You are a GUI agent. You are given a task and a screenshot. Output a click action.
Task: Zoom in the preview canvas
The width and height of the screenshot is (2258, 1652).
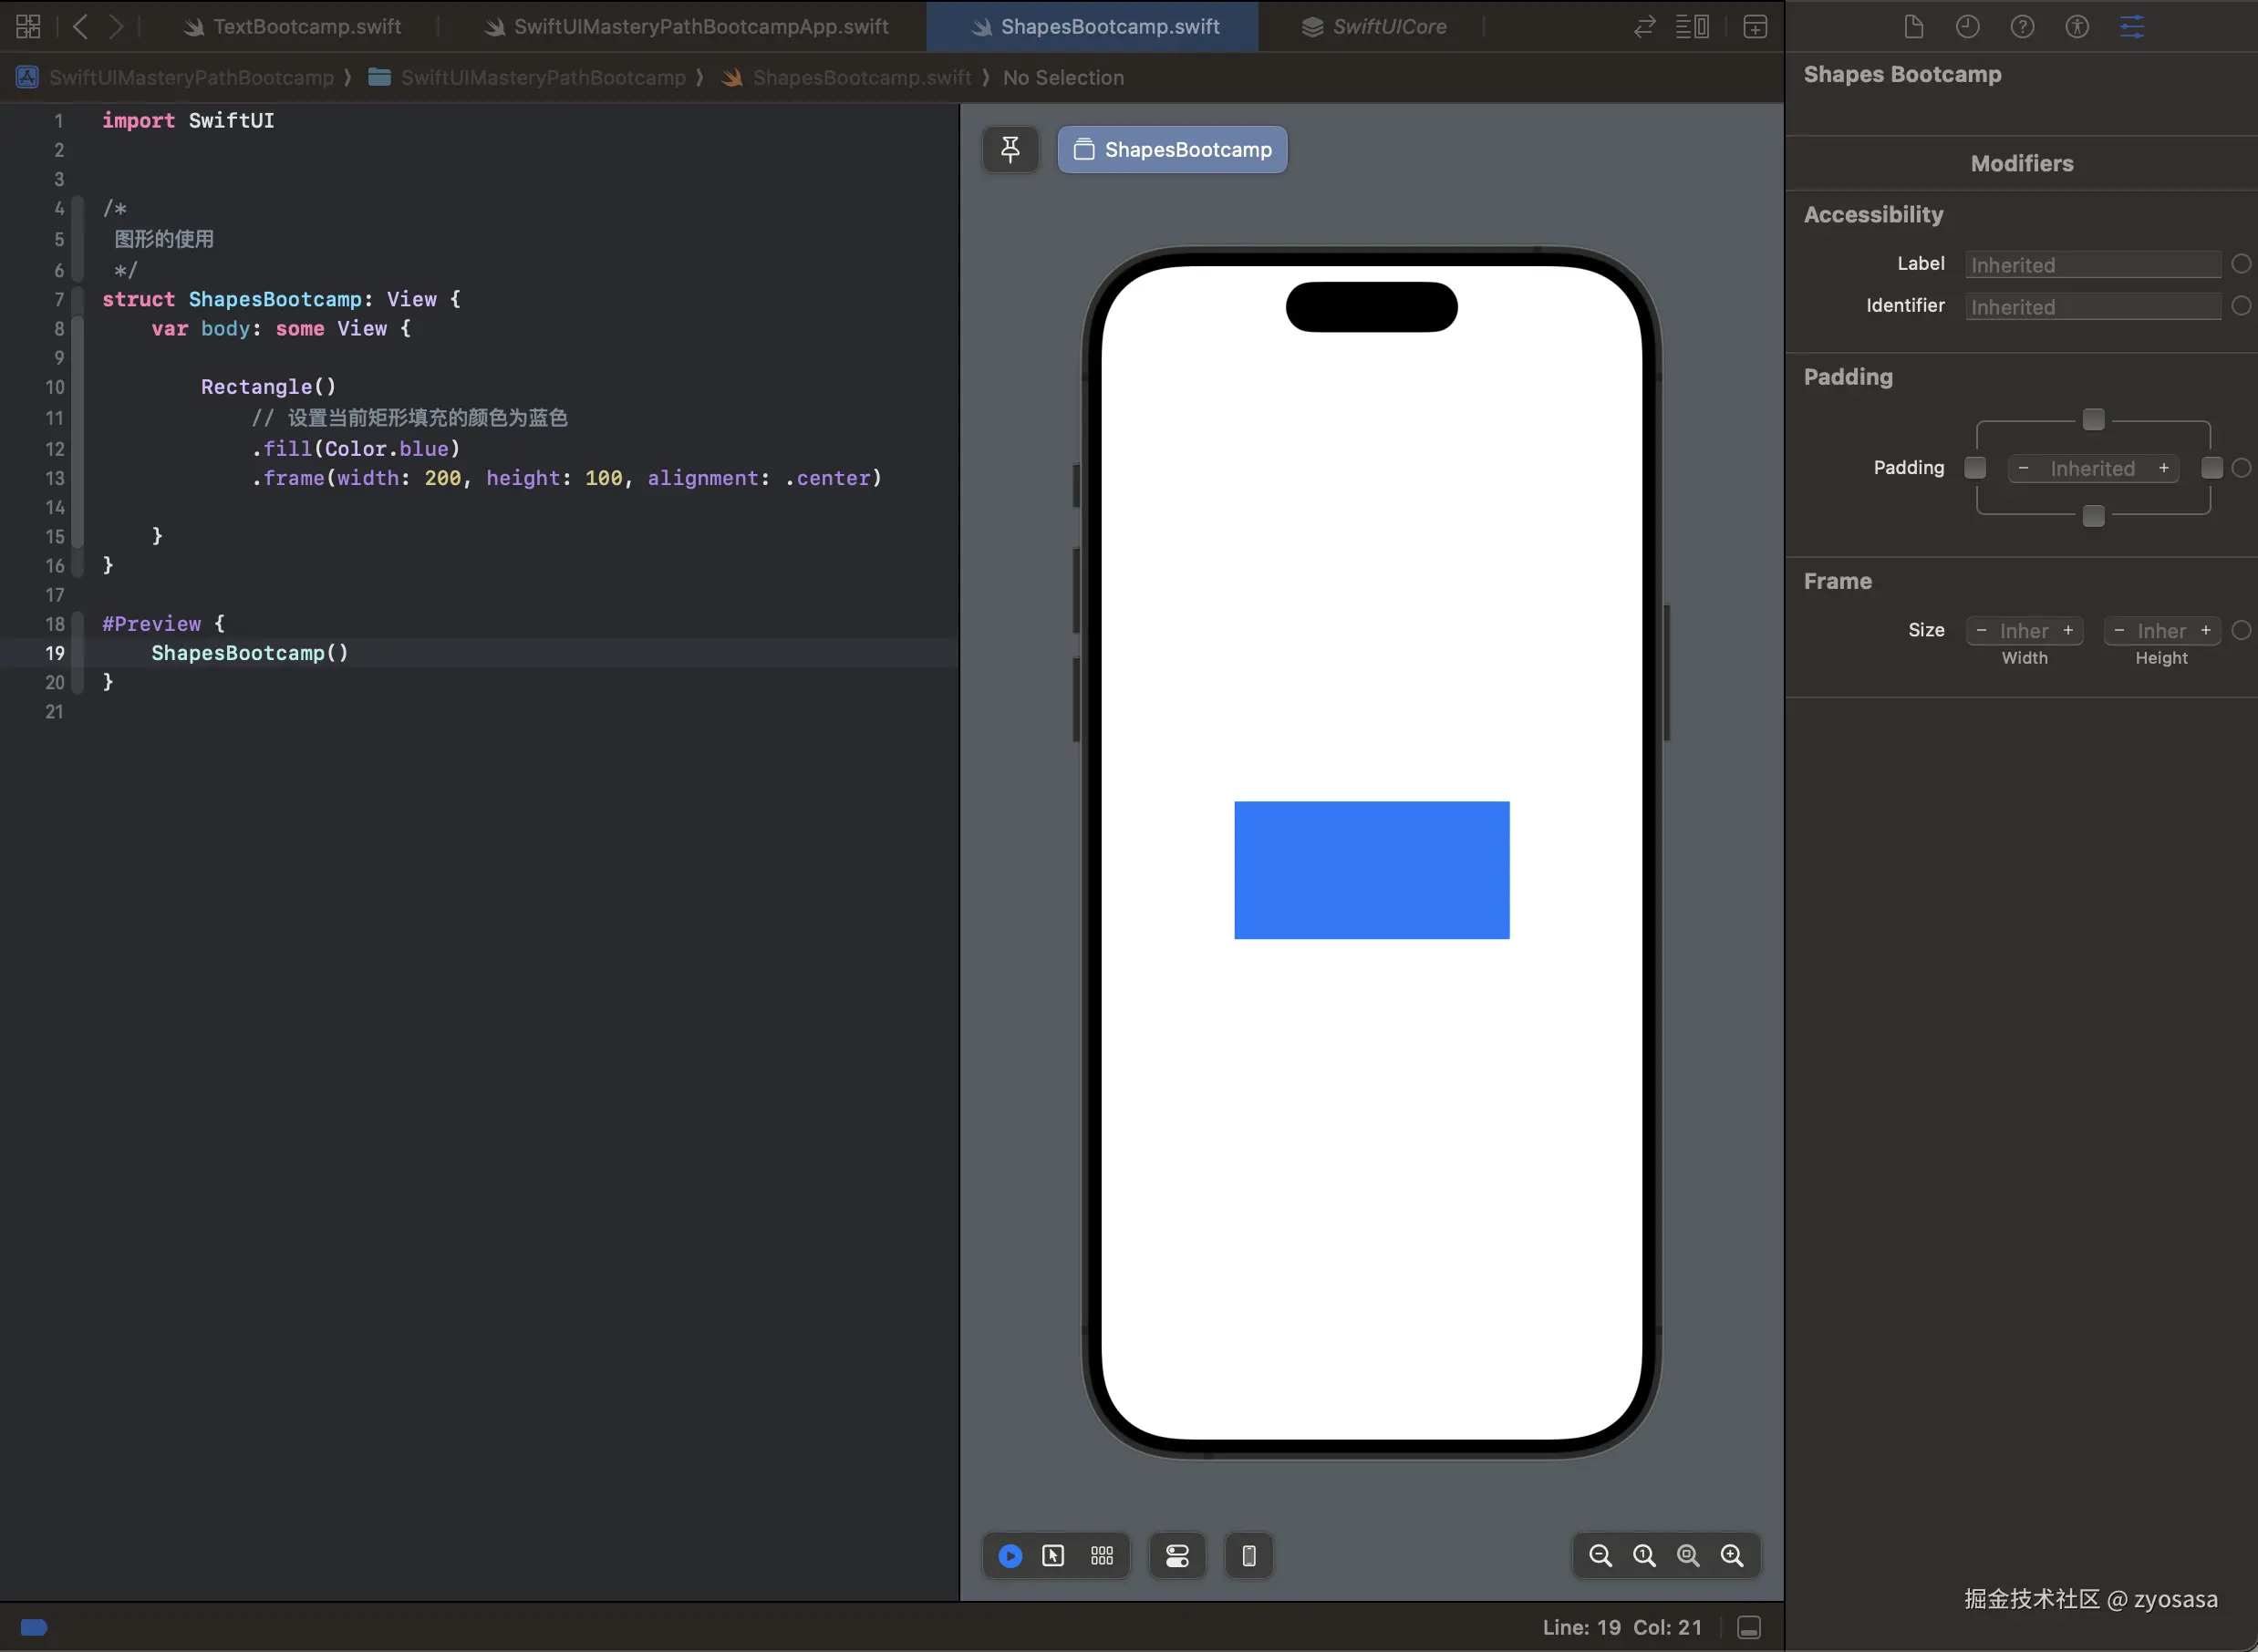coord(1732,1555)
